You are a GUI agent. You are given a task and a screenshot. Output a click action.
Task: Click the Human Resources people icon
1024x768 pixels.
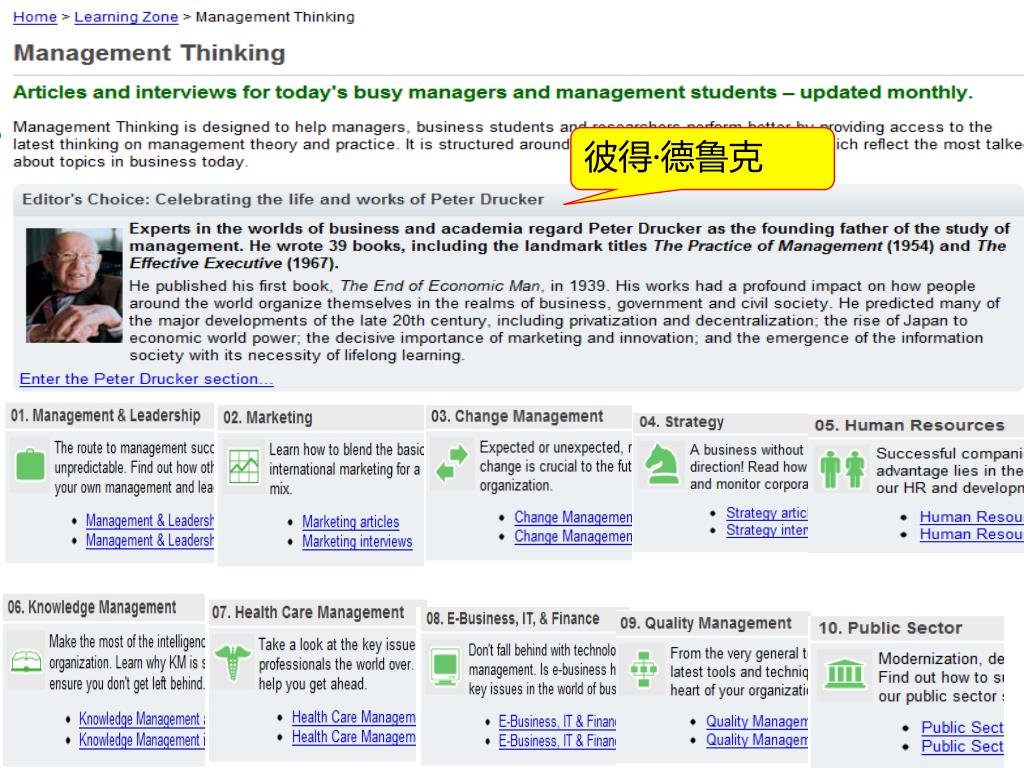[842, 469]
